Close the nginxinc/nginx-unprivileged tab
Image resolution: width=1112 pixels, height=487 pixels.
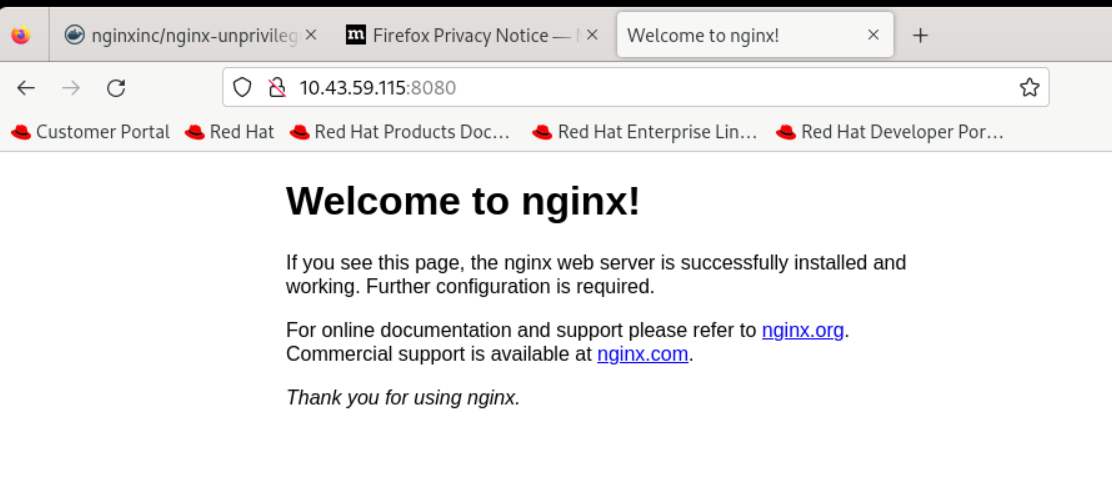(x=311, y=35)
